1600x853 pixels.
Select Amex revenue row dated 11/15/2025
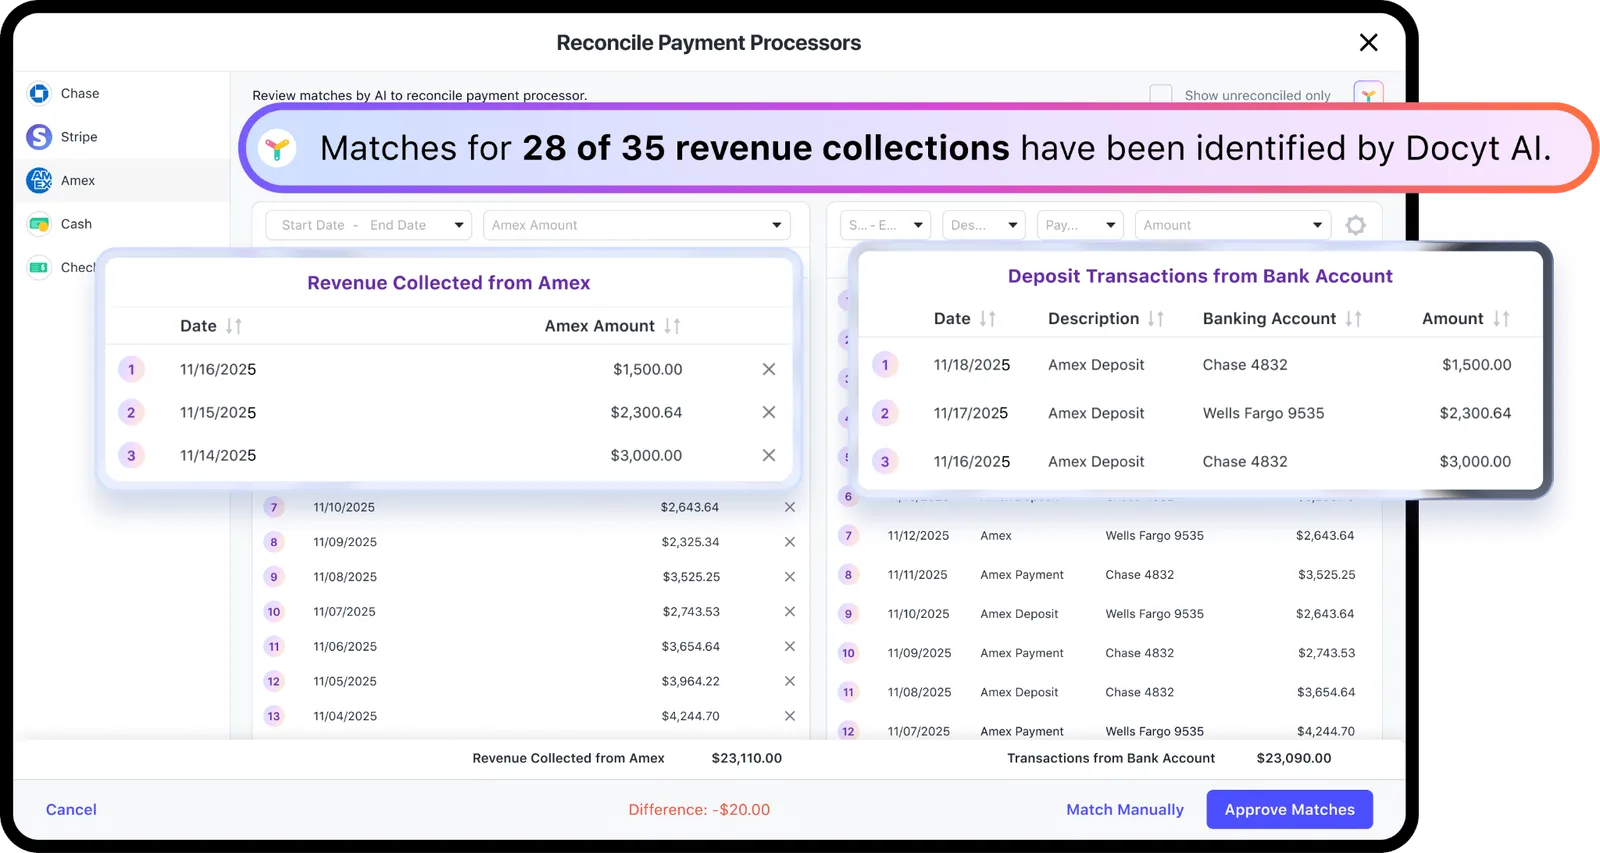tap(449, 412)
